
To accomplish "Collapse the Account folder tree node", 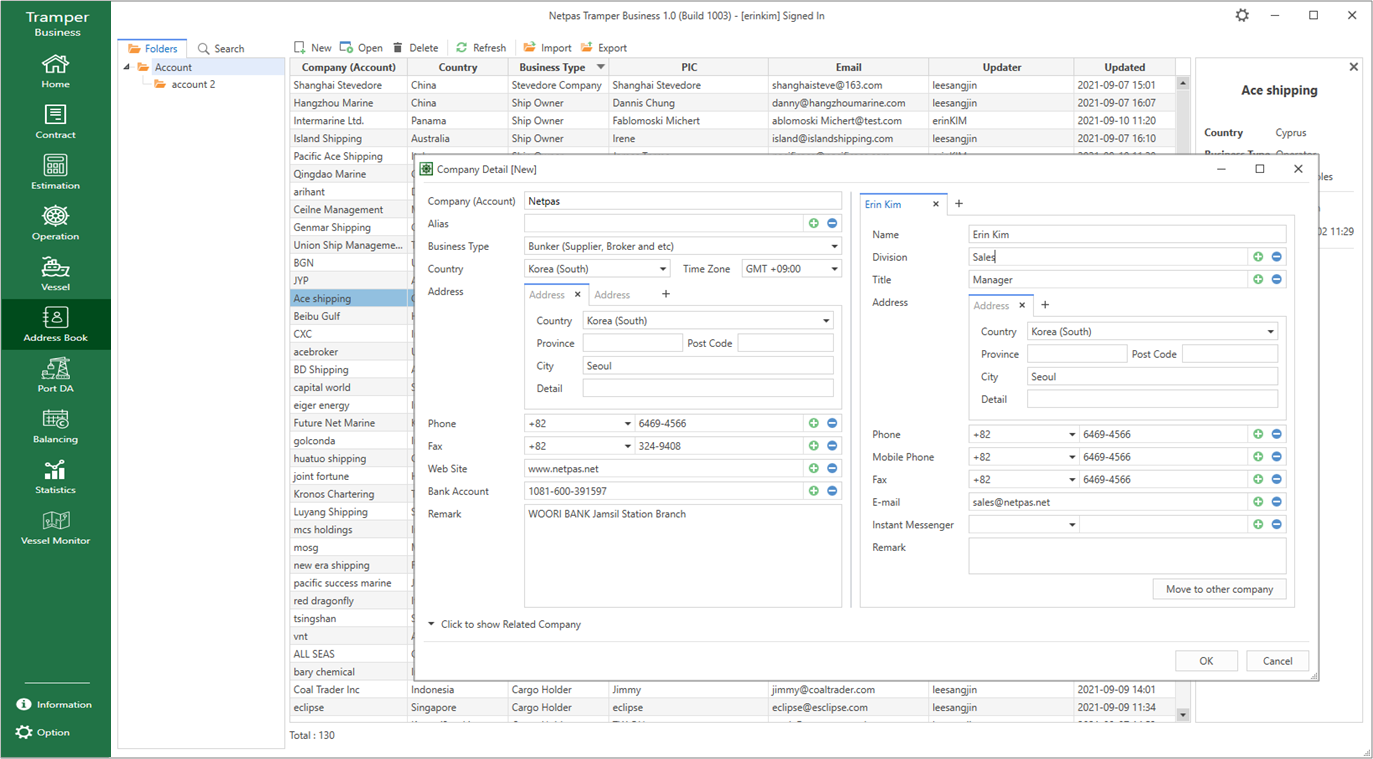I will click(127, 67).
